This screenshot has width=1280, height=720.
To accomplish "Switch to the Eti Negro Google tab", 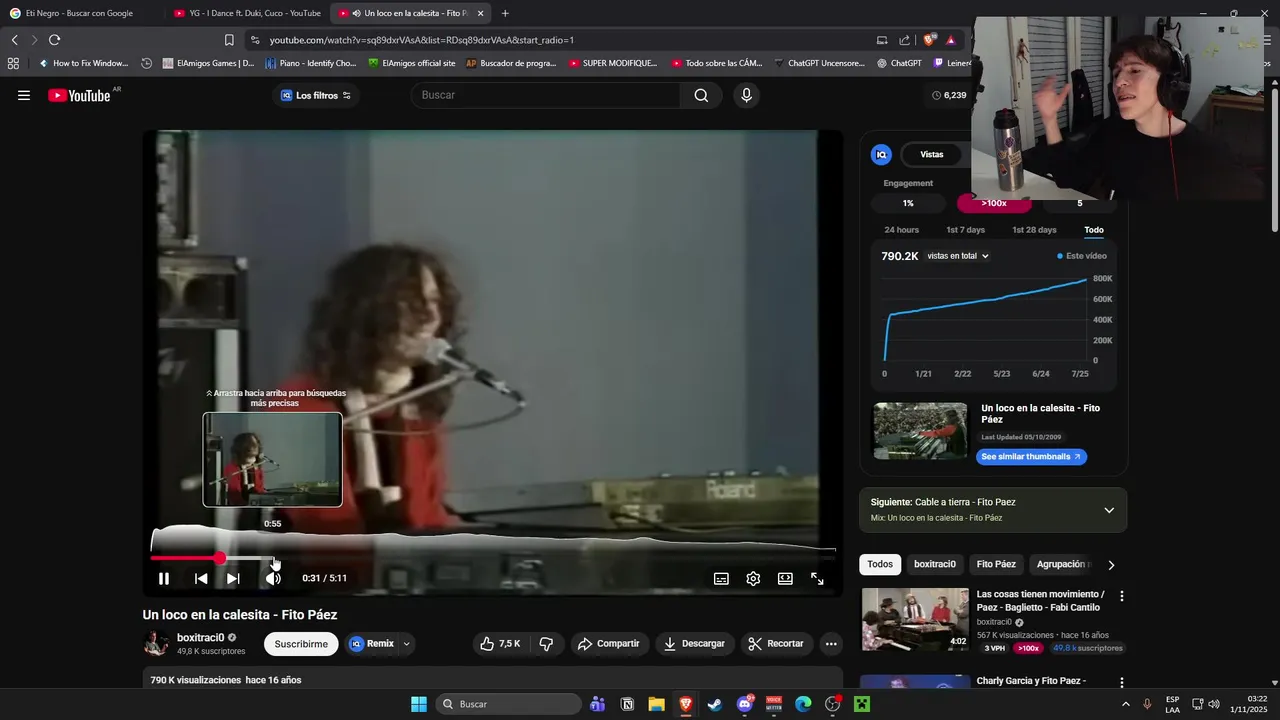I will coord(79,13).
